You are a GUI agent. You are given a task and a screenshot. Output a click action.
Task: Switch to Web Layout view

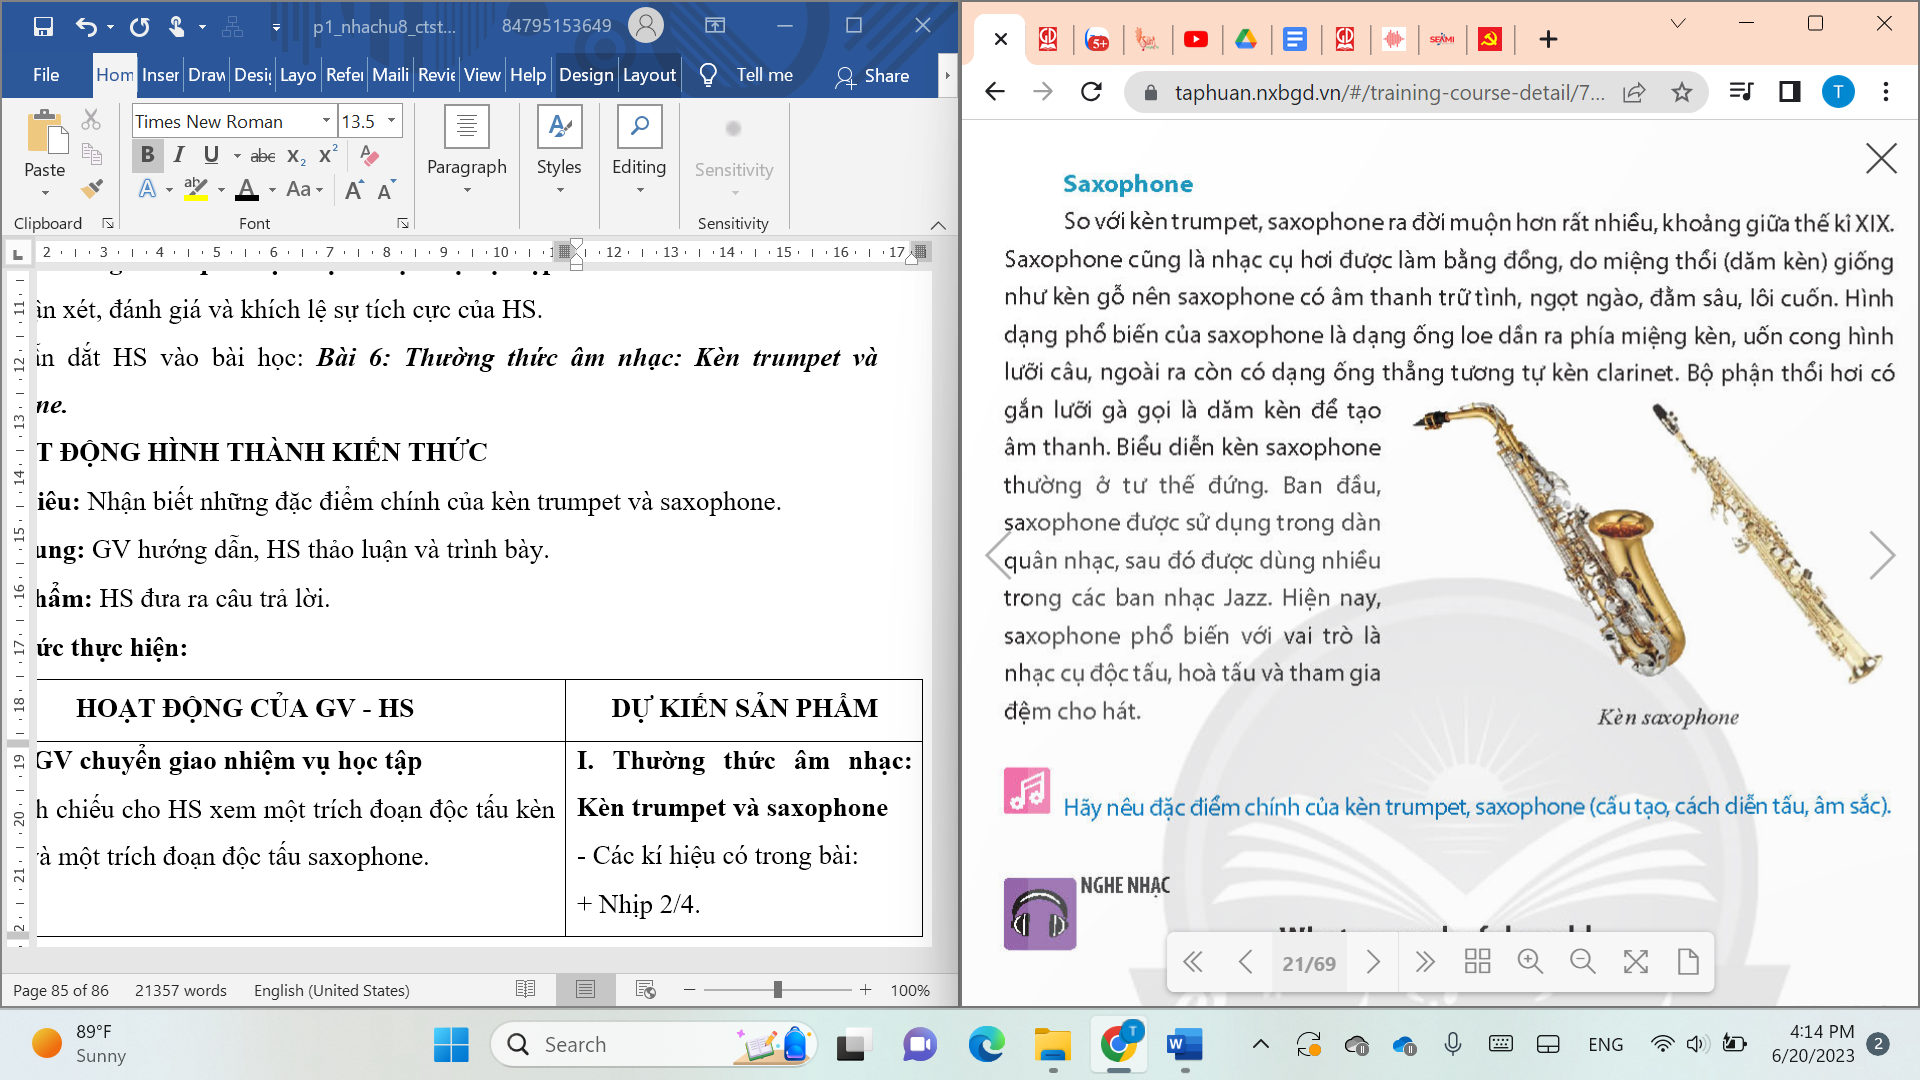point(645,990)
